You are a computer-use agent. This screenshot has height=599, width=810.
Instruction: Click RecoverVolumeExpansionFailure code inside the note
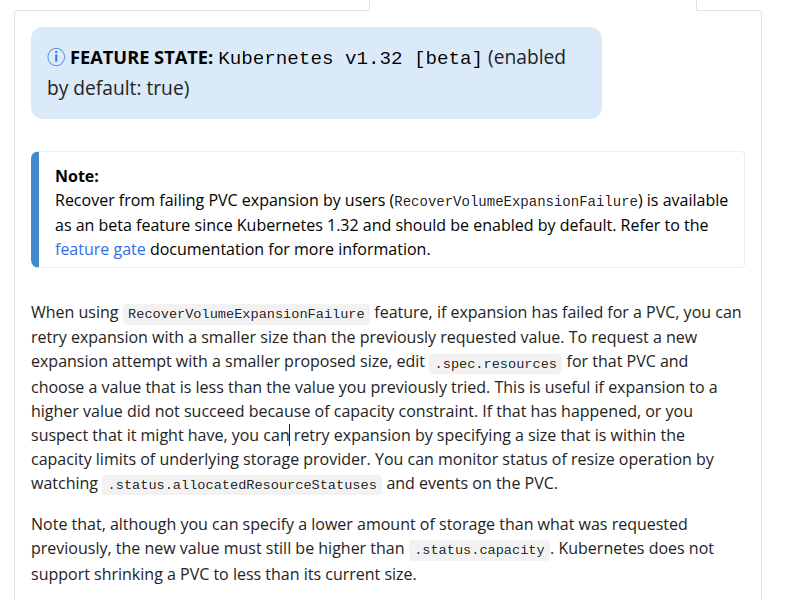[x=516, y=201]
